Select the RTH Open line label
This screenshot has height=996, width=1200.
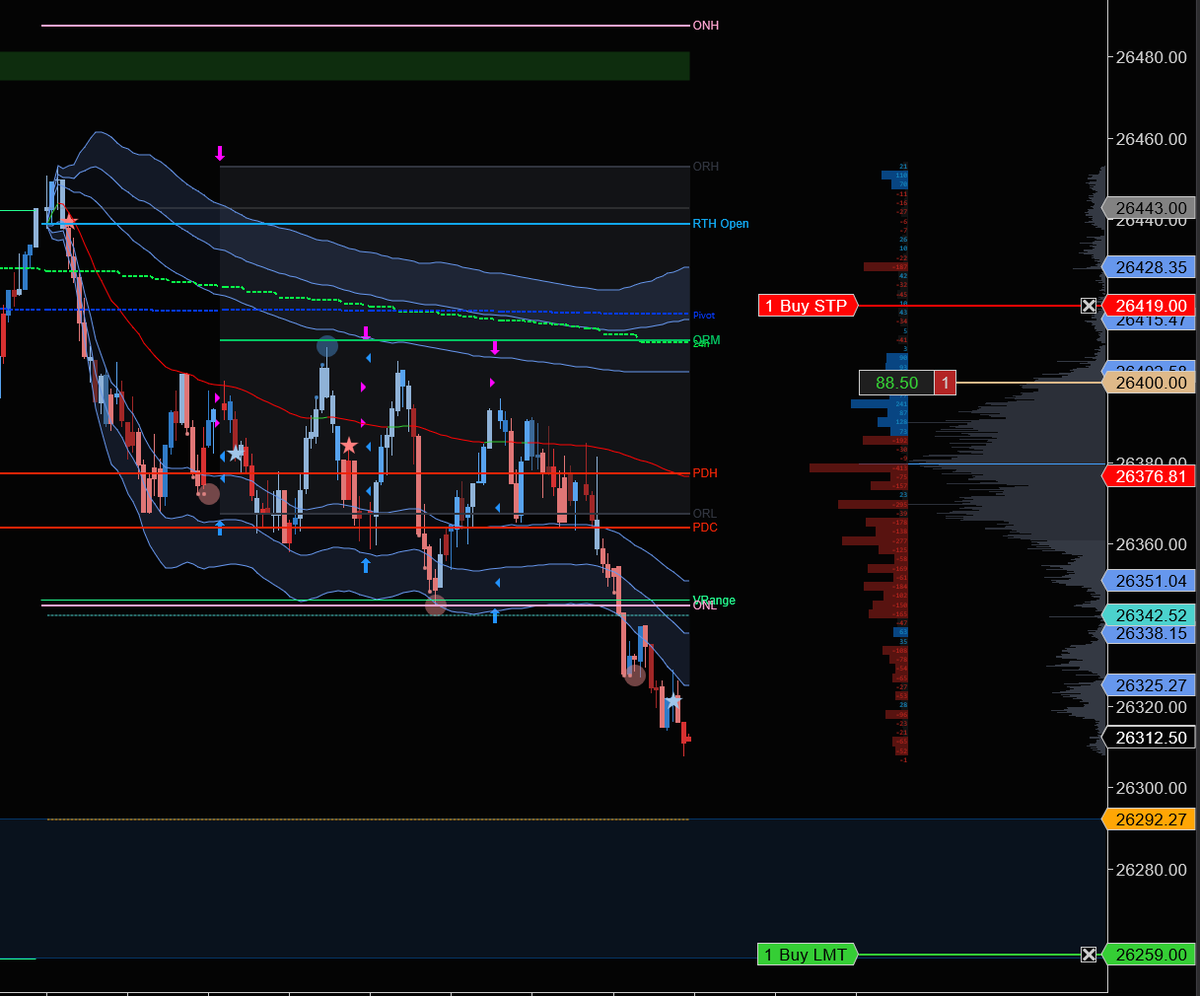pos(720,224)
